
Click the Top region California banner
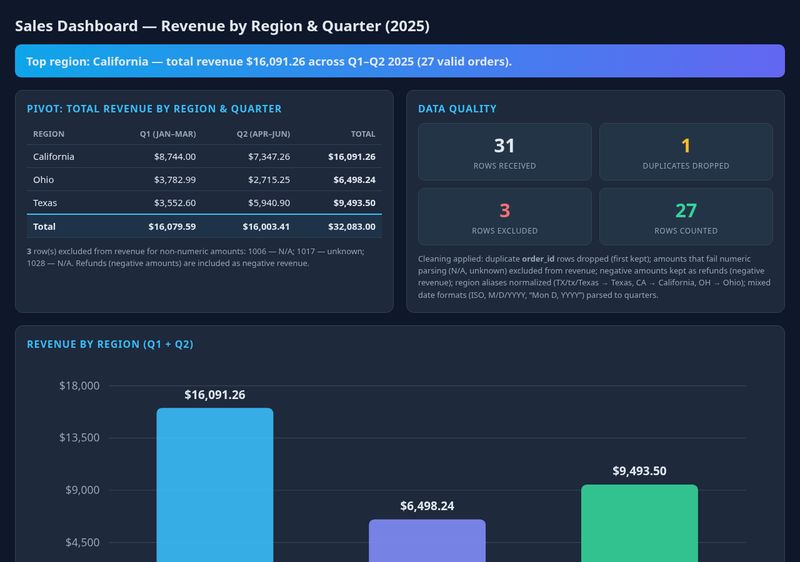point(399,61)
